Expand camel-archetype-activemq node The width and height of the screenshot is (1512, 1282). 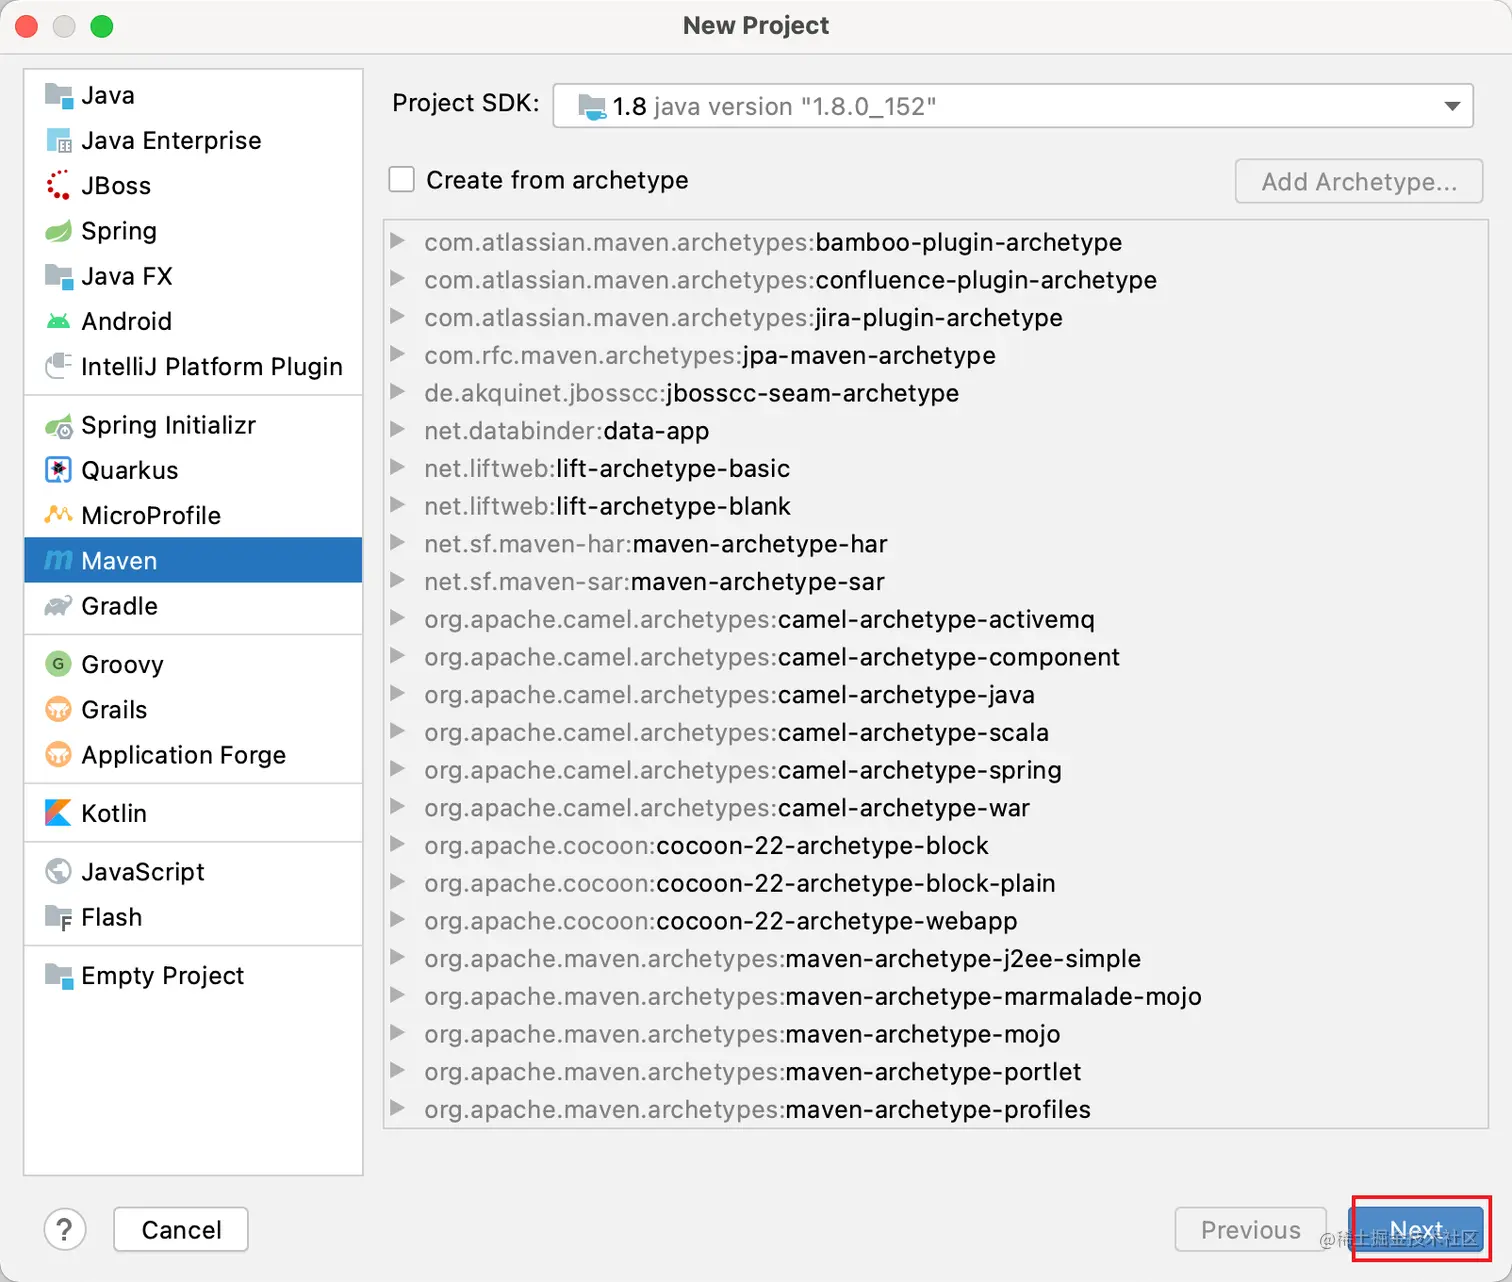coord(397,618)
